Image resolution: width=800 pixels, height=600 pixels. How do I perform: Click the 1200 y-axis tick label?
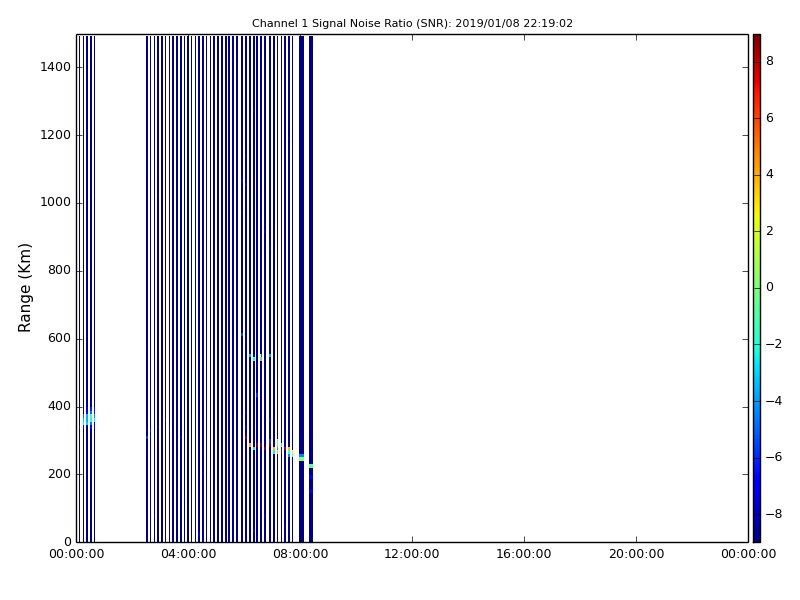(56, 135)
